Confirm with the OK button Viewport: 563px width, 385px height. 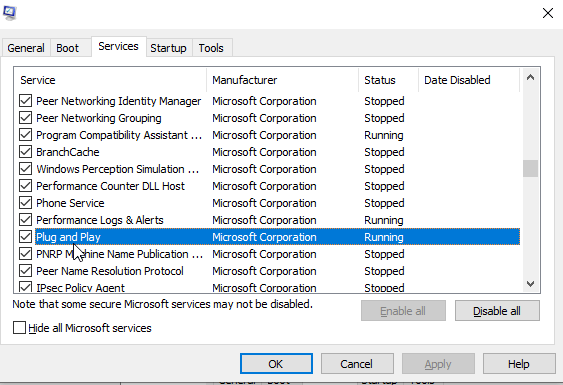[276, 364]
